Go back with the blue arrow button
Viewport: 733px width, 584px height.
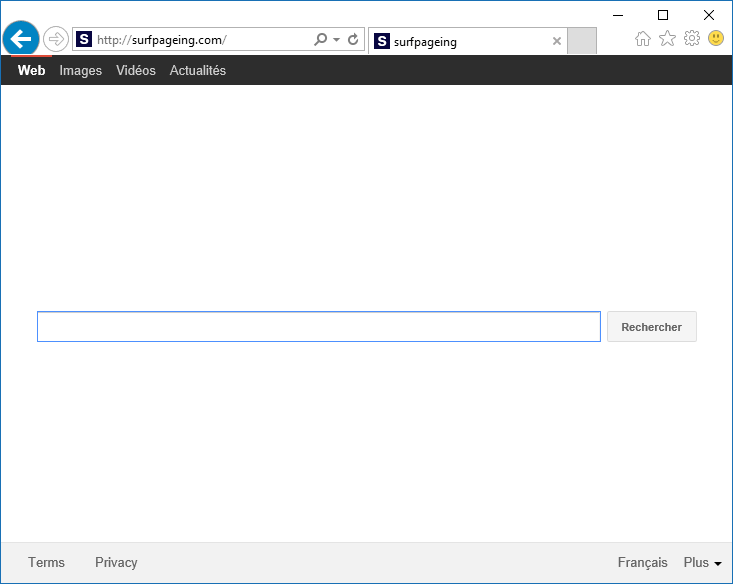tap(21, 39)
